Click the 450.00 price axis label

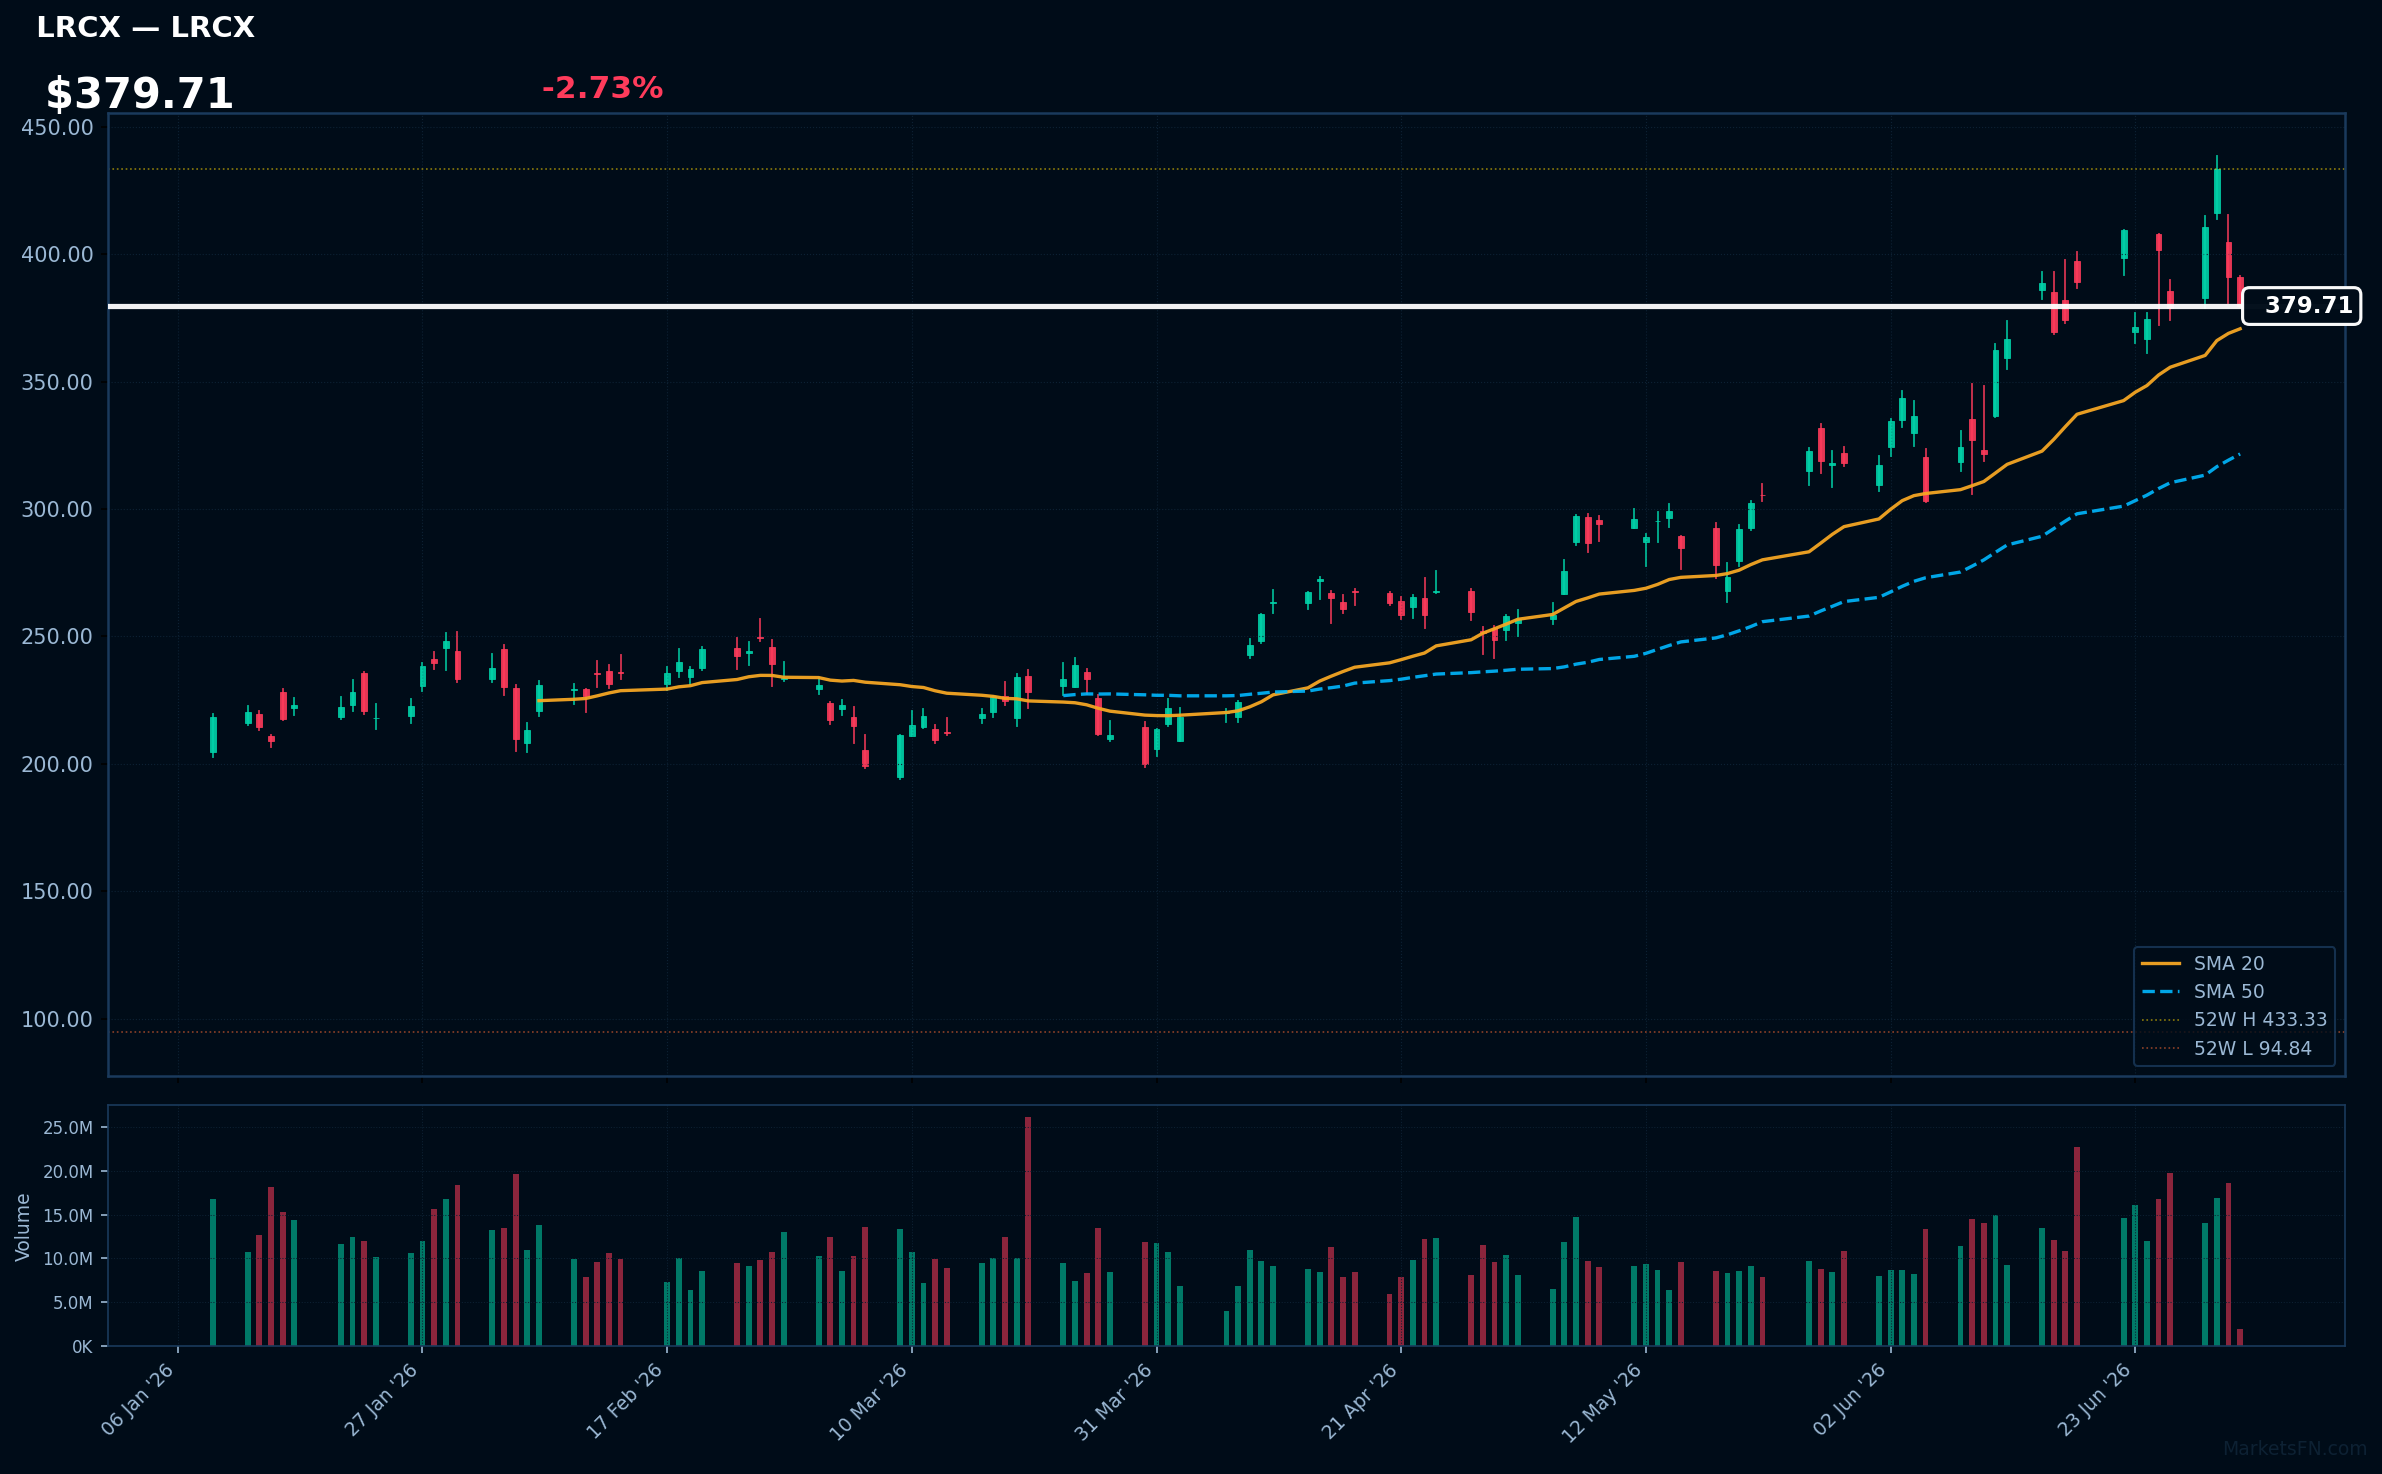pyautogui.click(x=57, y=128)
